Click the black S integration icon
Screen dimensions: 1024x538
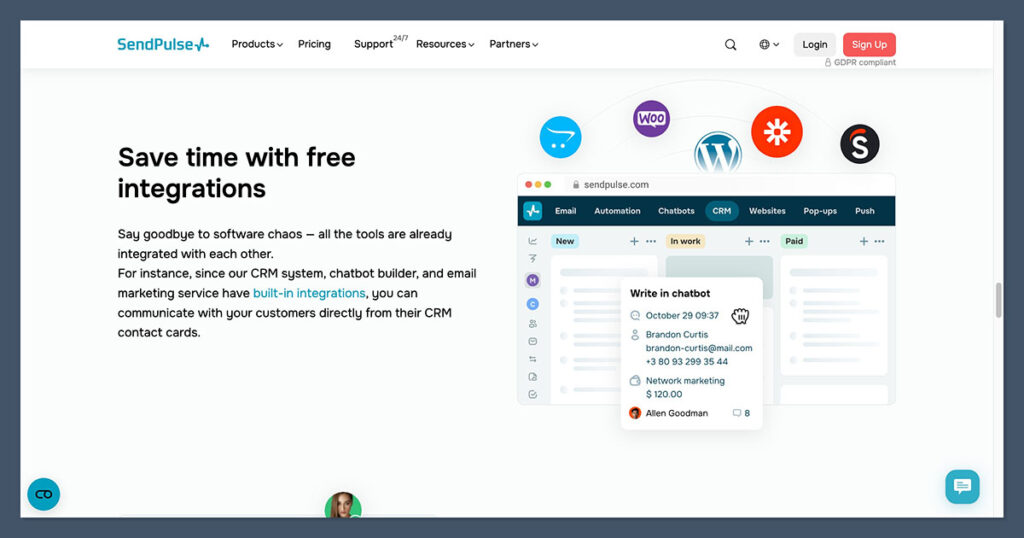click(x=859, y=144)
